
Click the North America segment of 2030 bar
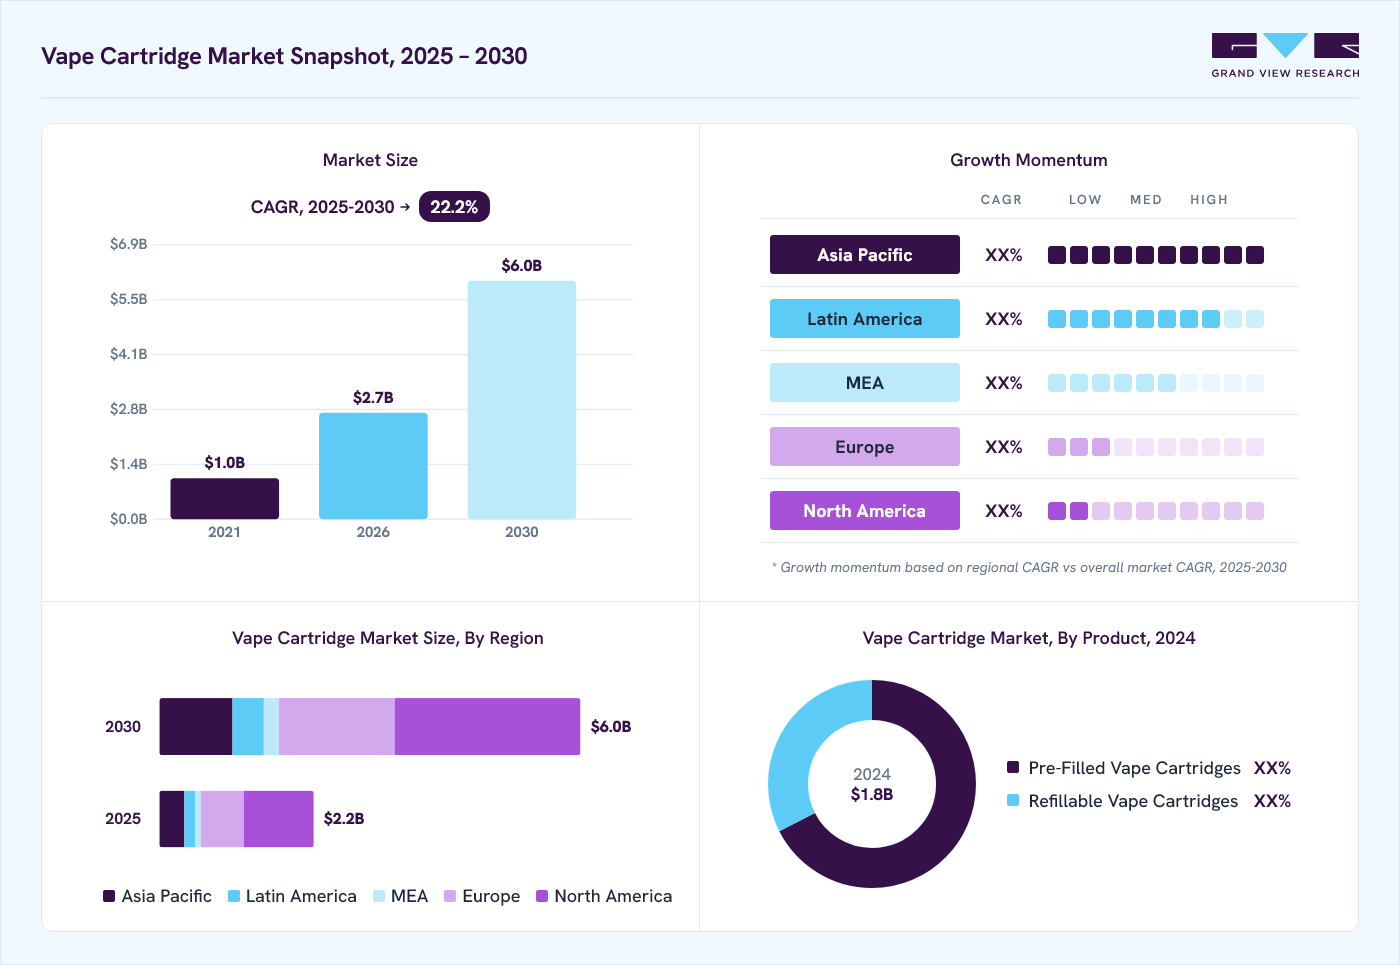point(487,726)
